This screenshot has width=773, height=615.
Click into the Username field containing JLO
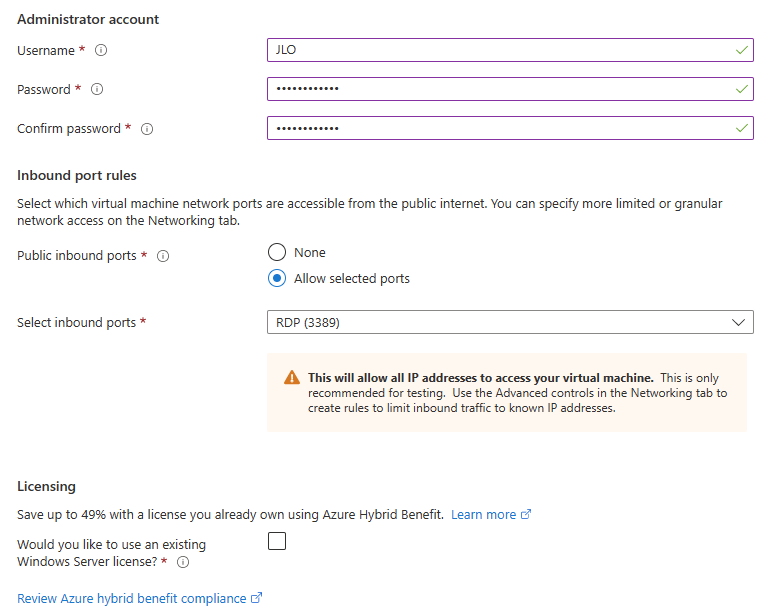click(x=510, y=50)
